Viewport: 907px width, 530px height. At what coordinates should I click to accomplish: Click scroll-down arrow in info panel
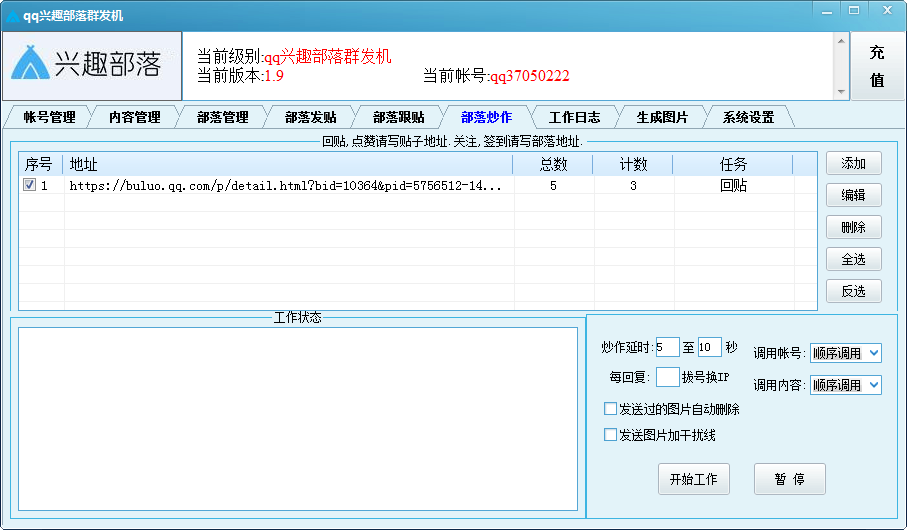pyautogui.click(x=840, y=92)
